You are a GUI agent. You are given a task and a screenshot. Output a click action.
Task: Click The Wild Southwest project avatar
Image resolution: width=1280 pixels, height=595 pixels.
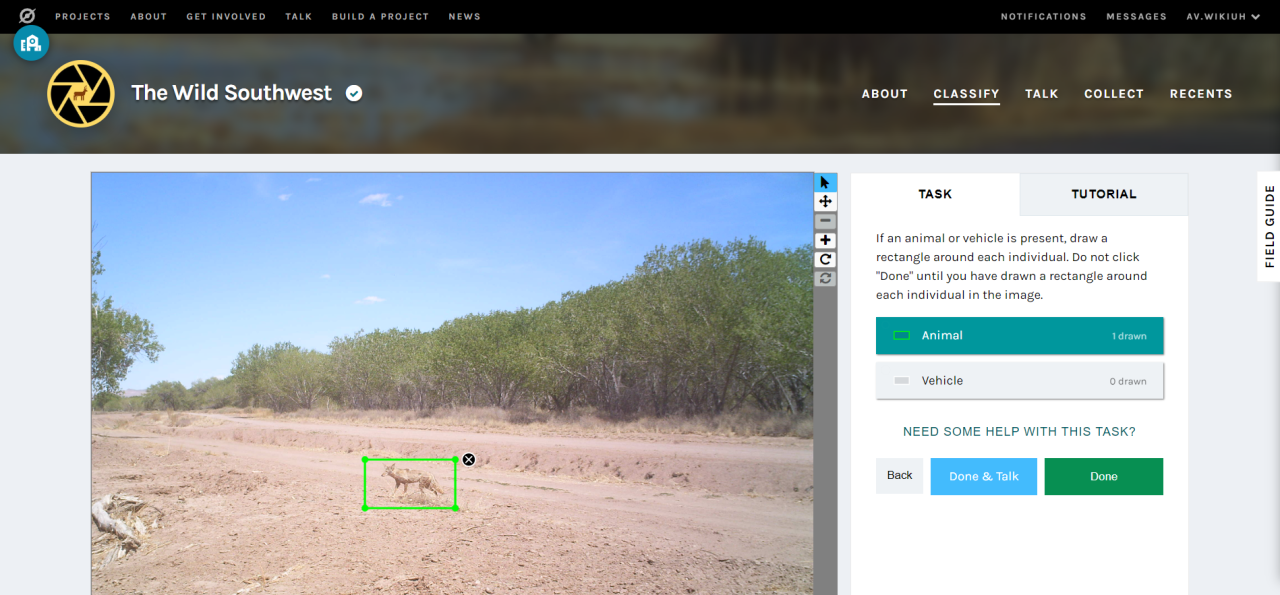[81, 93]
